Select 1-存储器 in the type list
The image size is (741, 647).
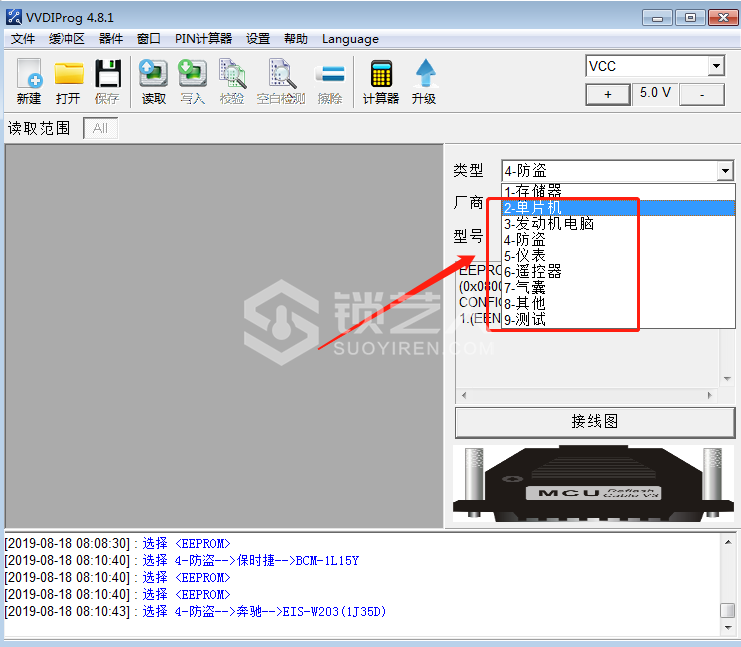(x=618, y=191)
